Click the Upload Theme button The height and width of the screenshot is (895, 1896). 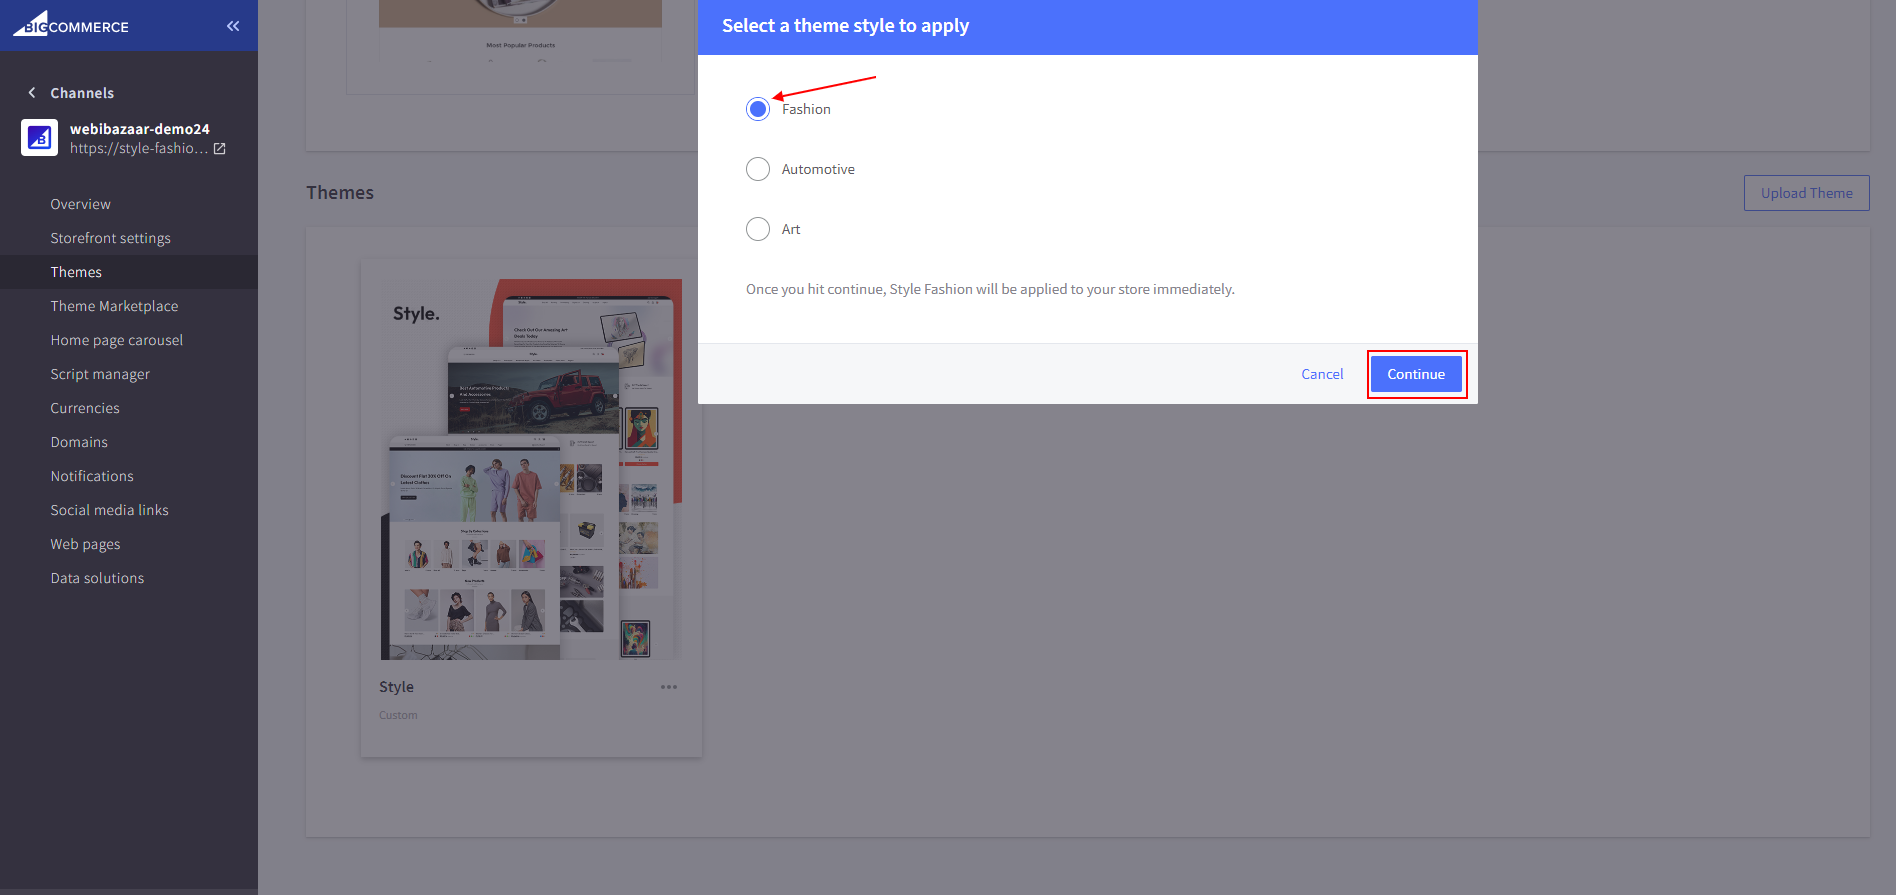(x=1806, y=193)
